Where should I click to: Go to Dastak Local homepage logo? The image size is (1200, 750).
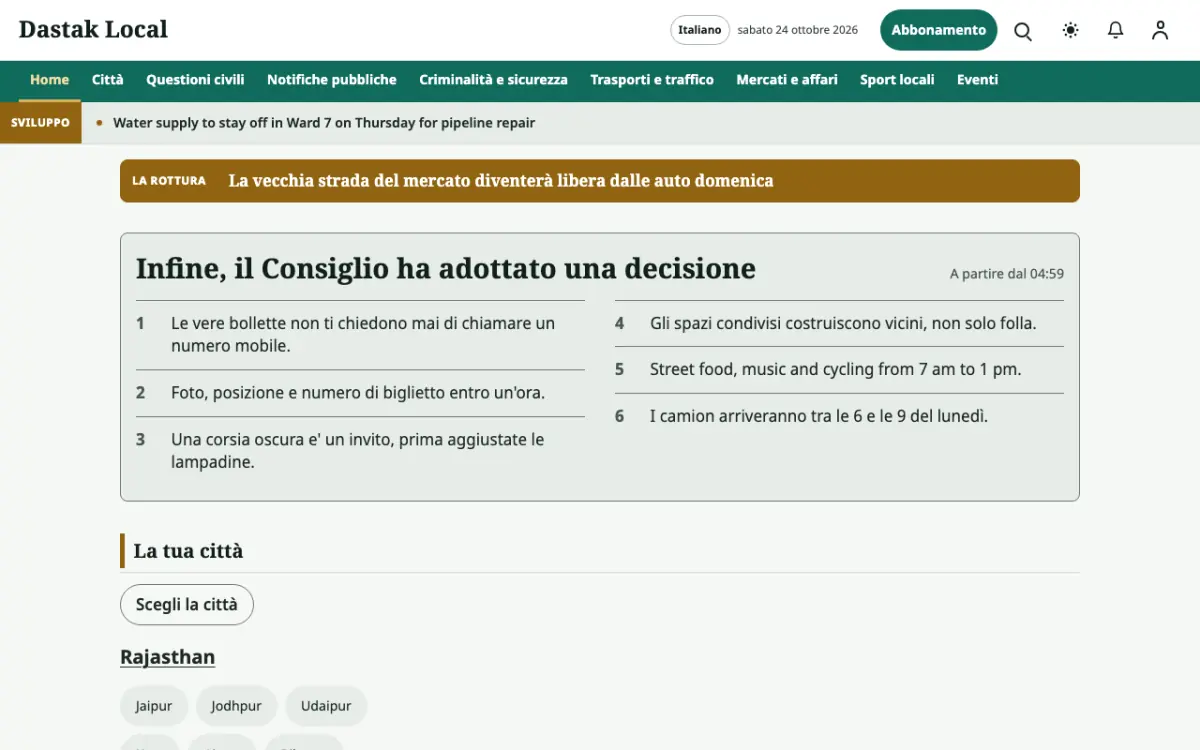(x=93, y=30)
